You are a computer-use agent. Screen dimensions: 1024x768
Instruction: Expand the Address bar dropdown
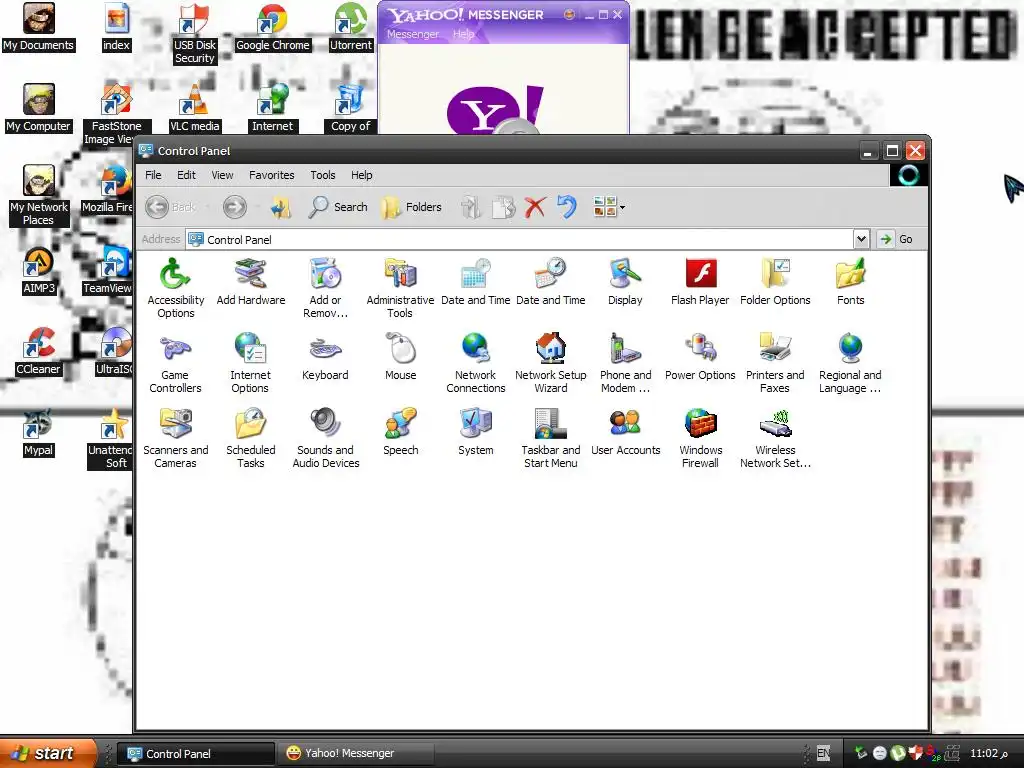tap(861, 239)
